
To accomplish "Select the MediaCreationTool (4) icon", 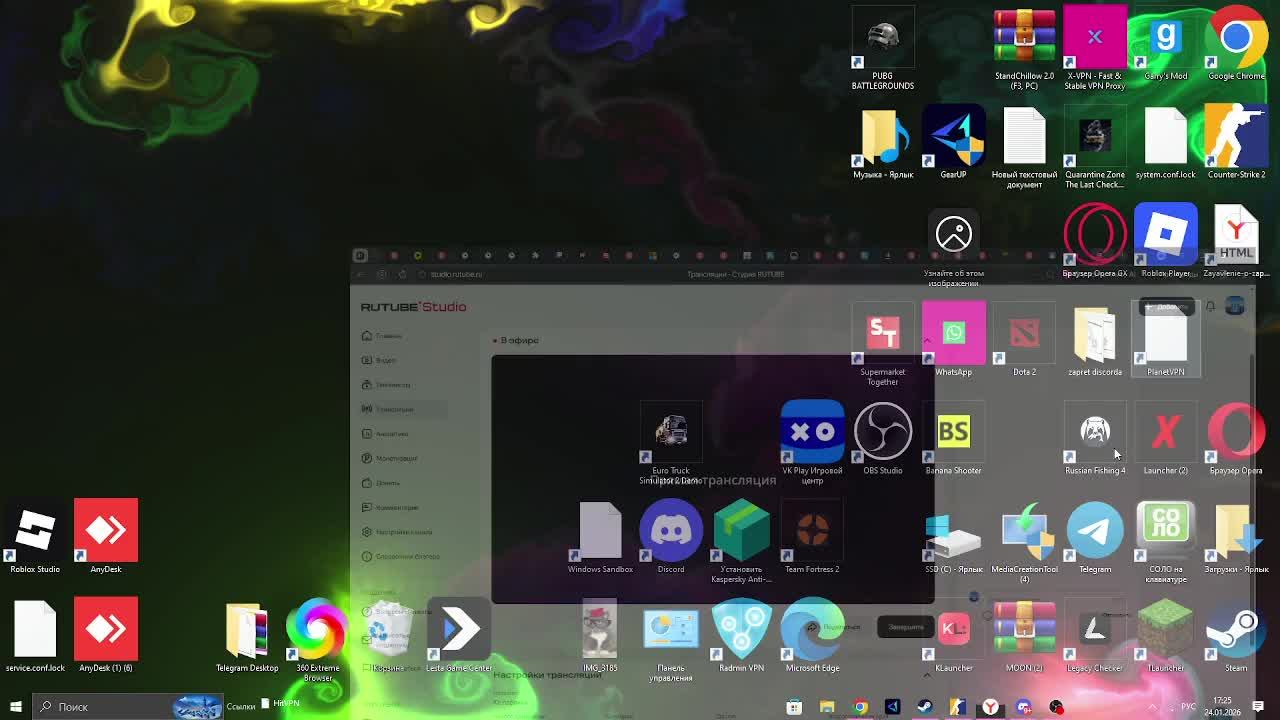I will pos(1024,530).
